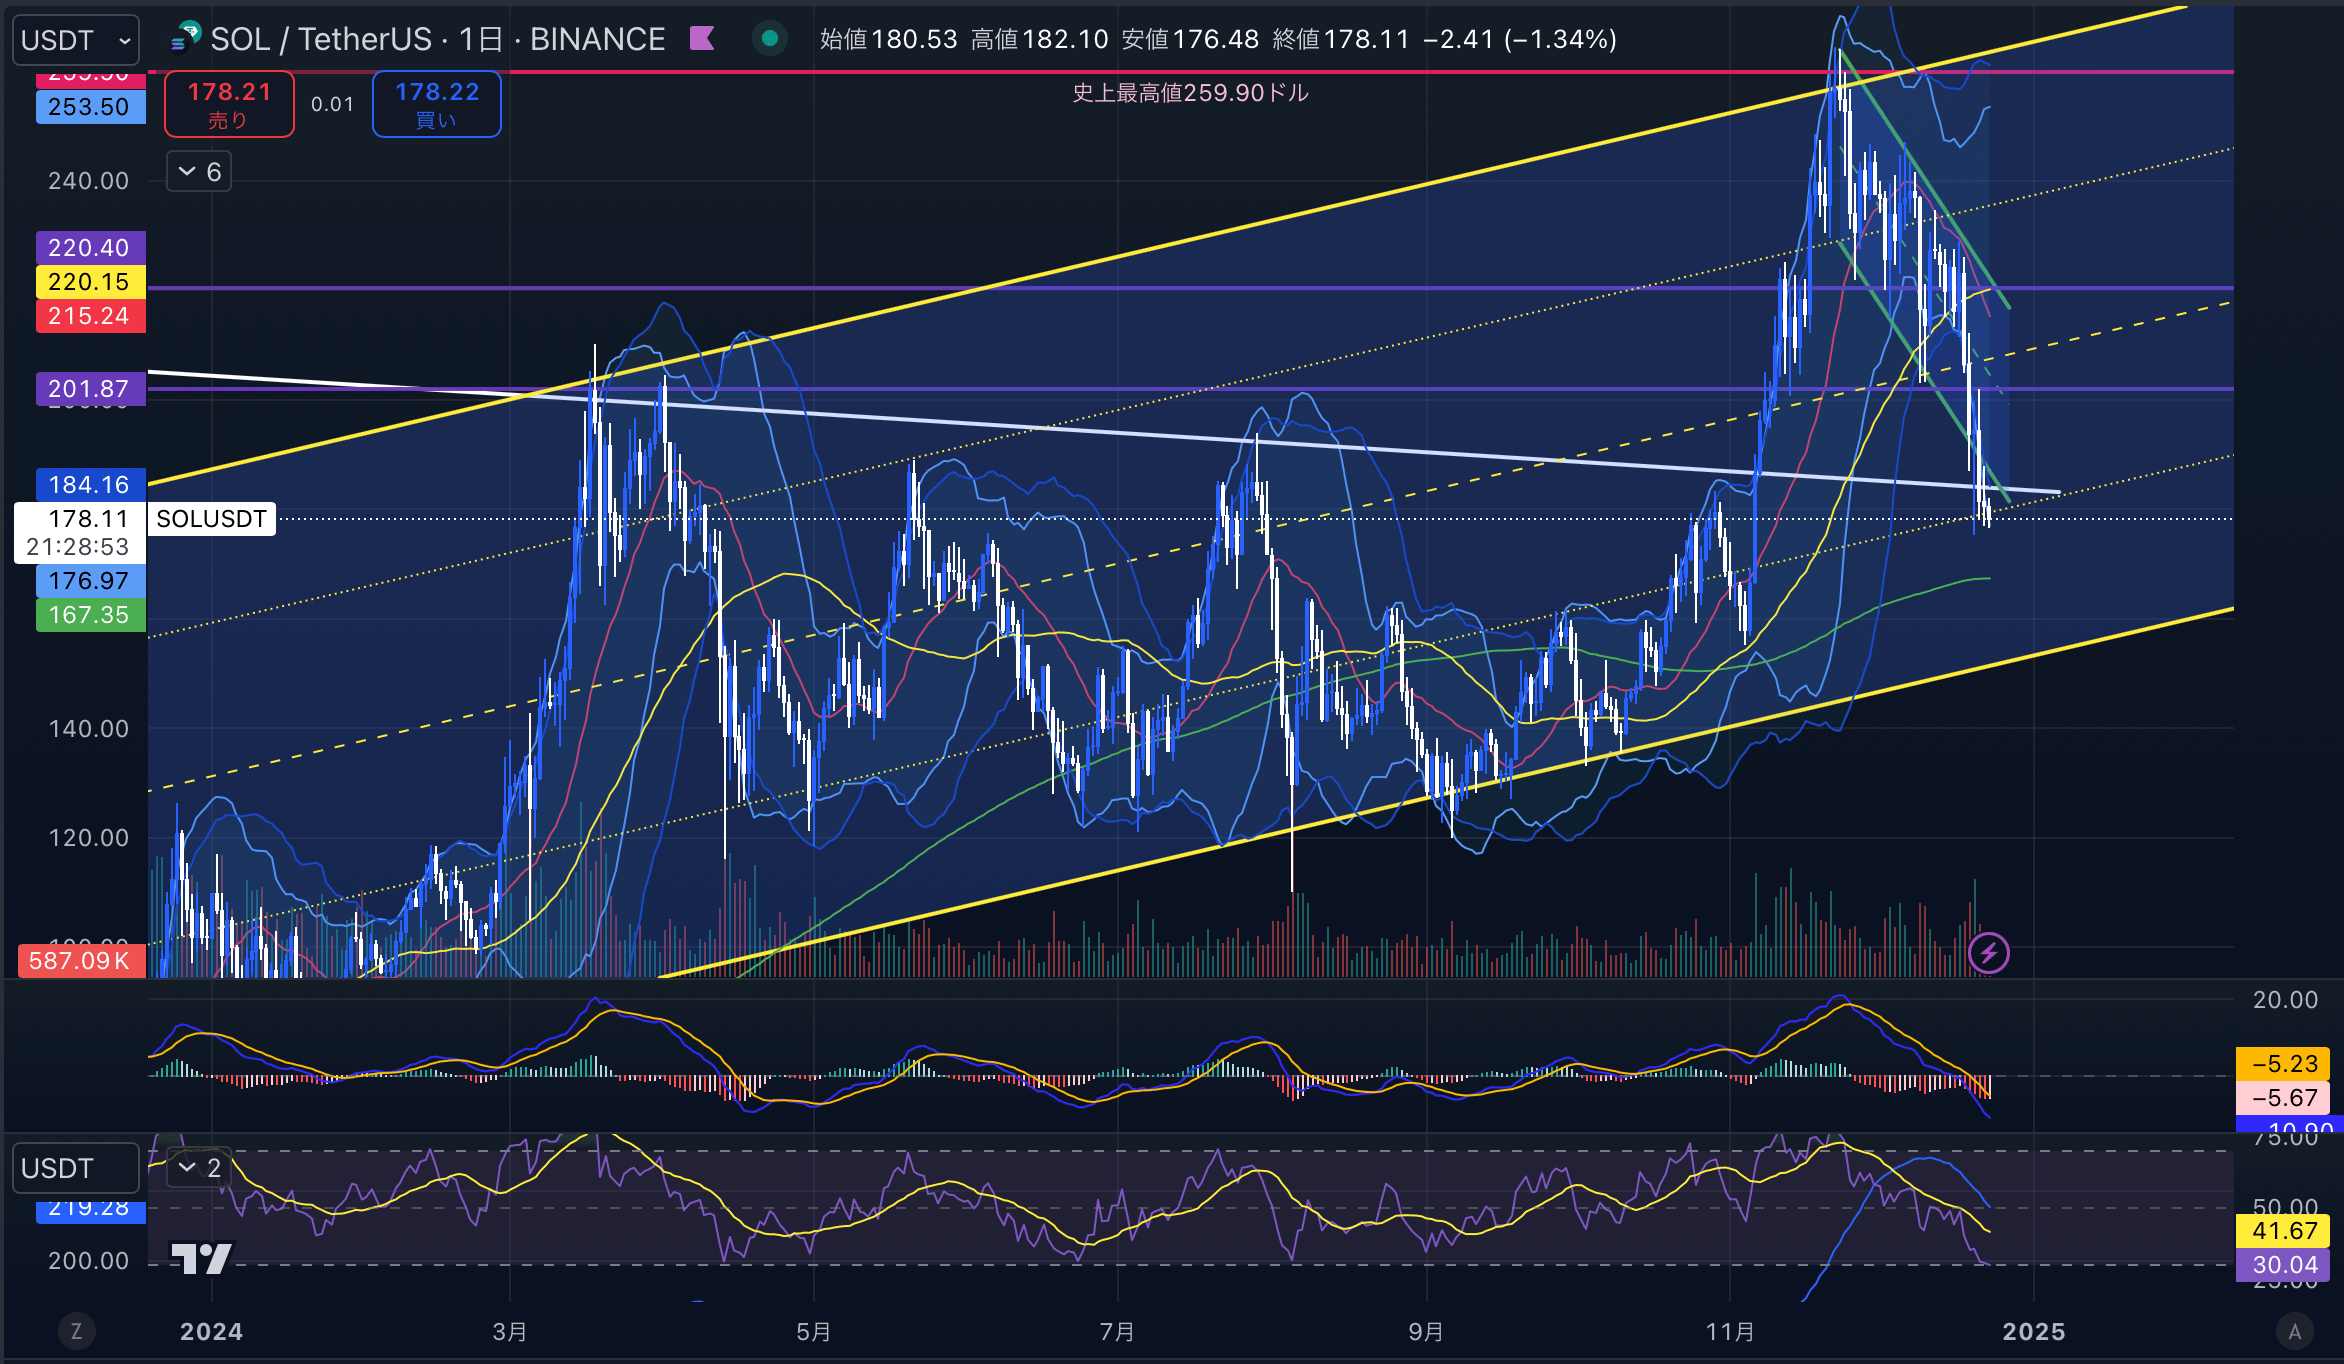Click the red 215.24 price label
This screenshot has height=1364, width=2344.
click(90, 316)
